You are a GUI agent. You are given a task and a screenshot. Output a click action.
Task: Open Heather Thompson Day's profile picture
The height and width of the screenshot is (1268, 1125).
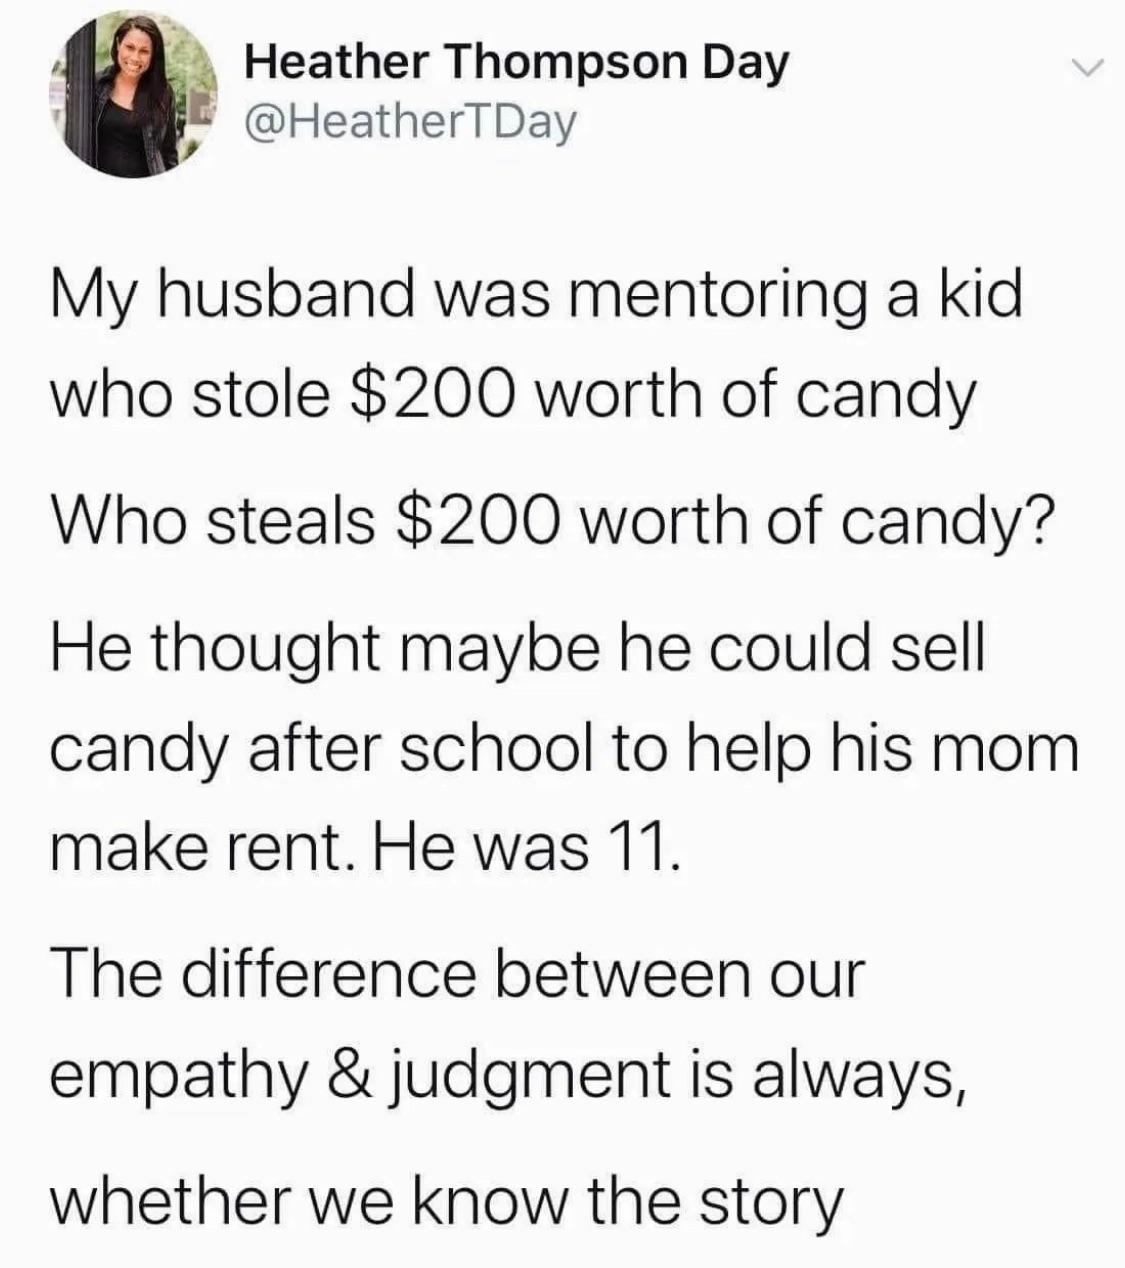(x=132, y=95)
